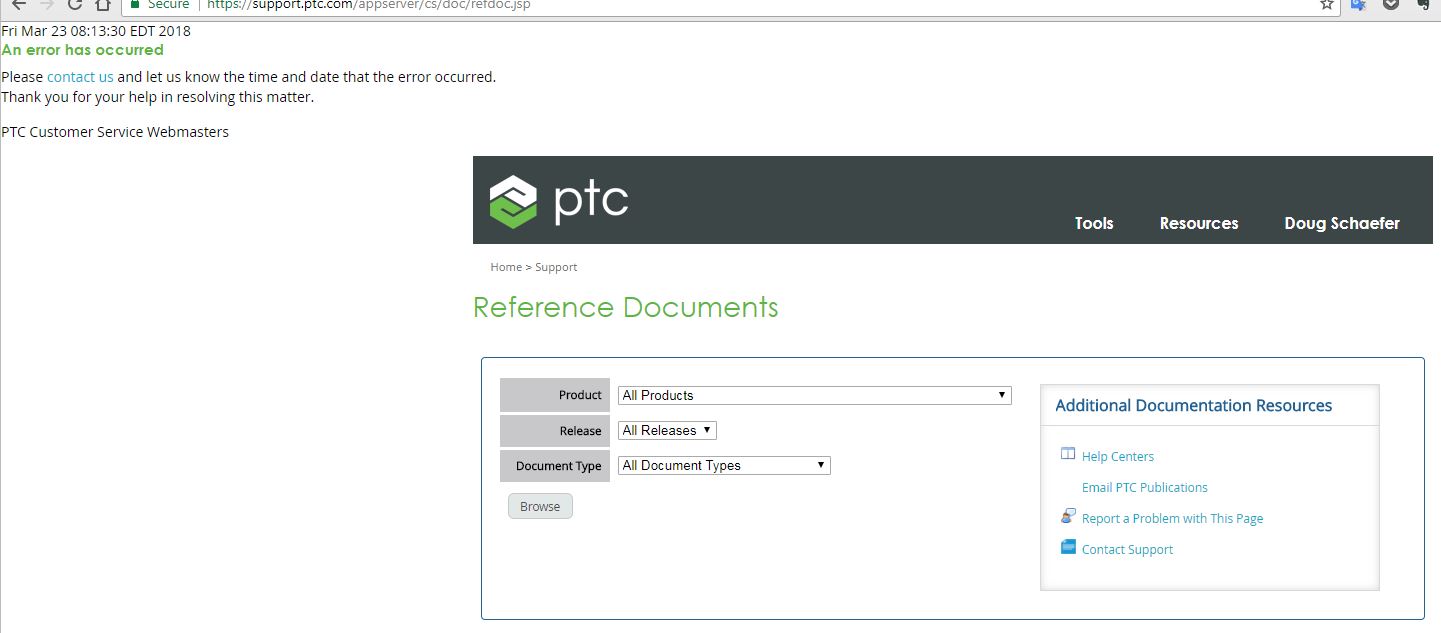Open the Document Type dropdown

724,465
